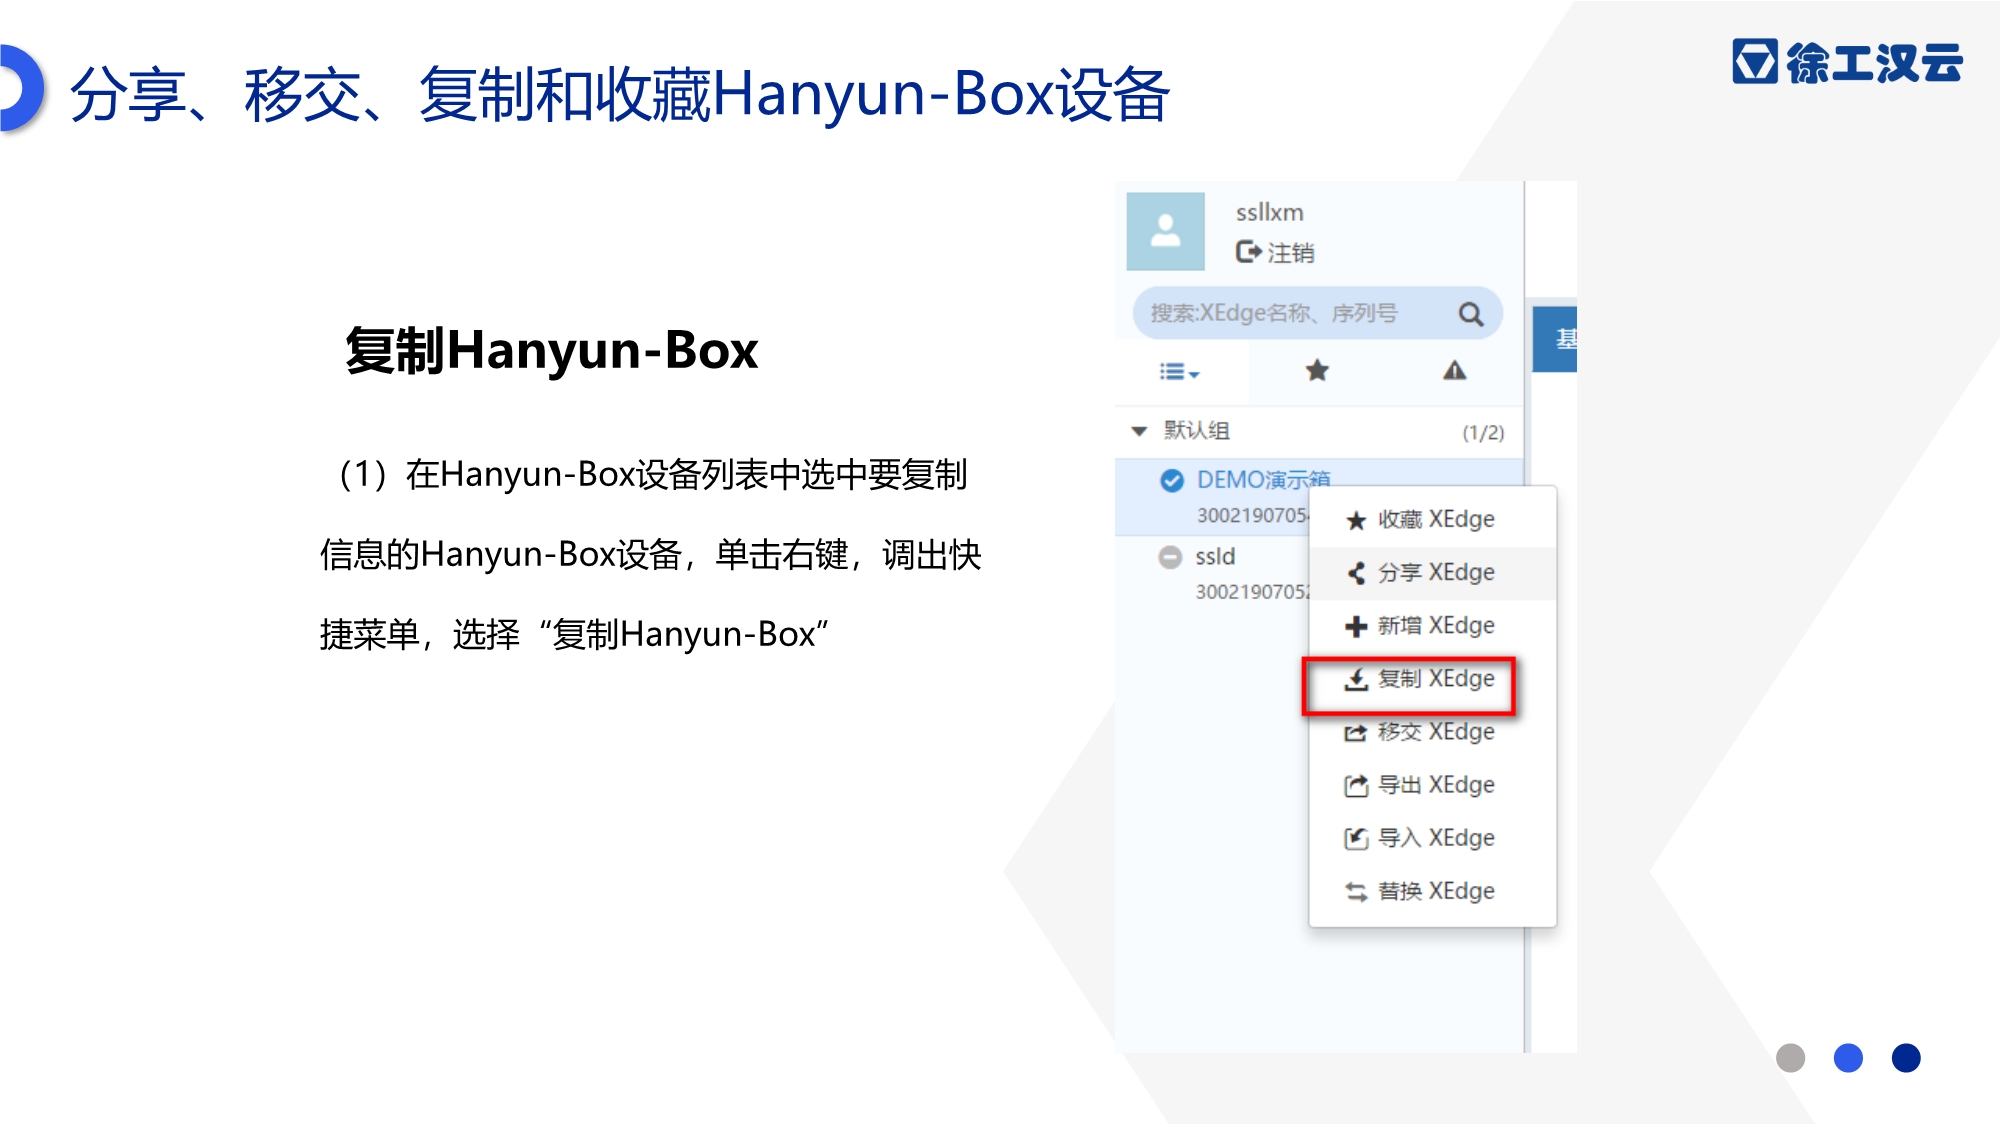The height and width of the screenshot is (1125, 2000).
Task: Choose 导出 XEdge from context menu
Action: 1432,784
